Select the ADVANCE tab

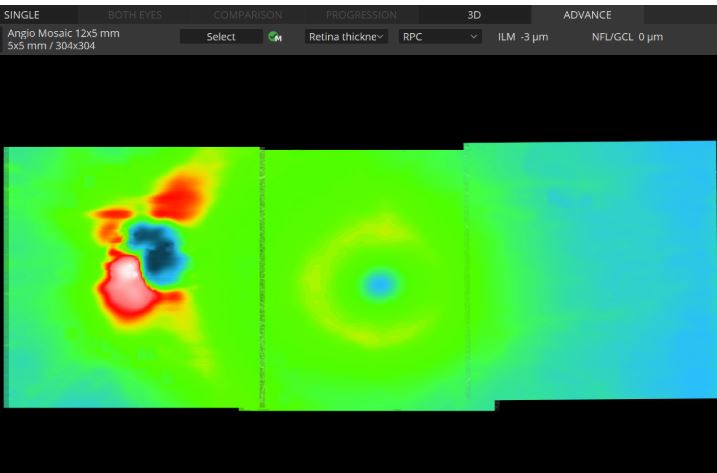click(587, 15)
